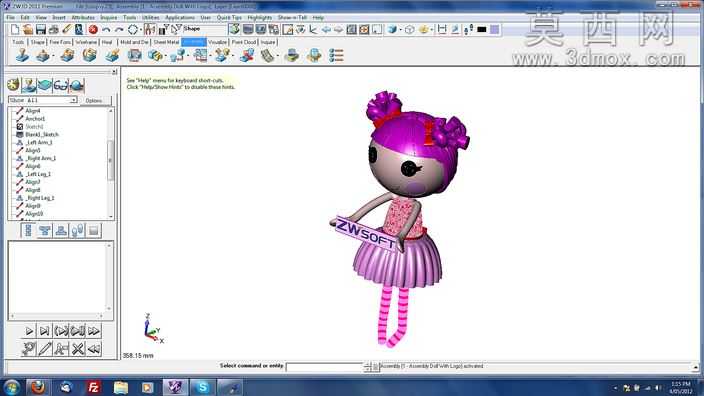Click the pencil edit feature icon
The width and height of the screenshot is (704, 396).
(x=45, y=349)
